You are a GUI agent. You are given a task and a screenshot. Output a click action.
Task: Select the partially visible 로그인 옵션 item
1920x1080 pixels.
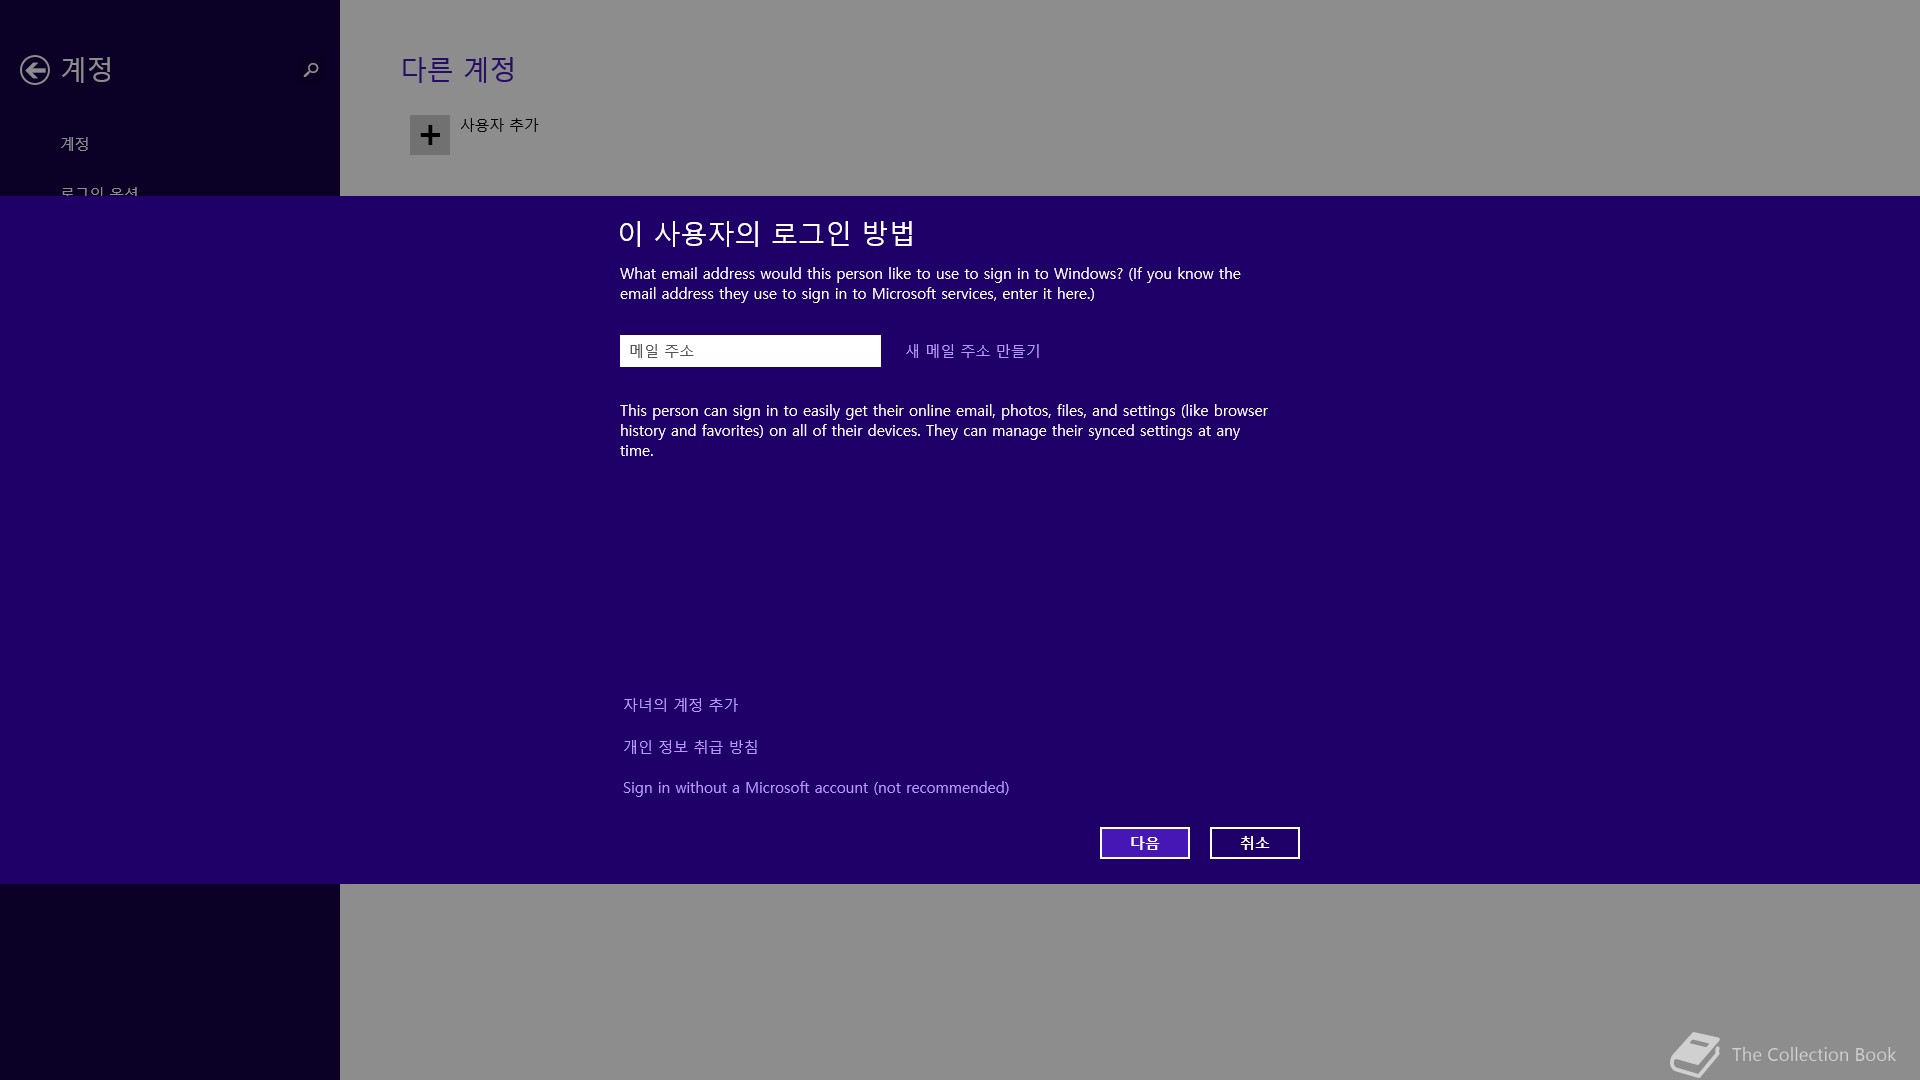(99, 190)
